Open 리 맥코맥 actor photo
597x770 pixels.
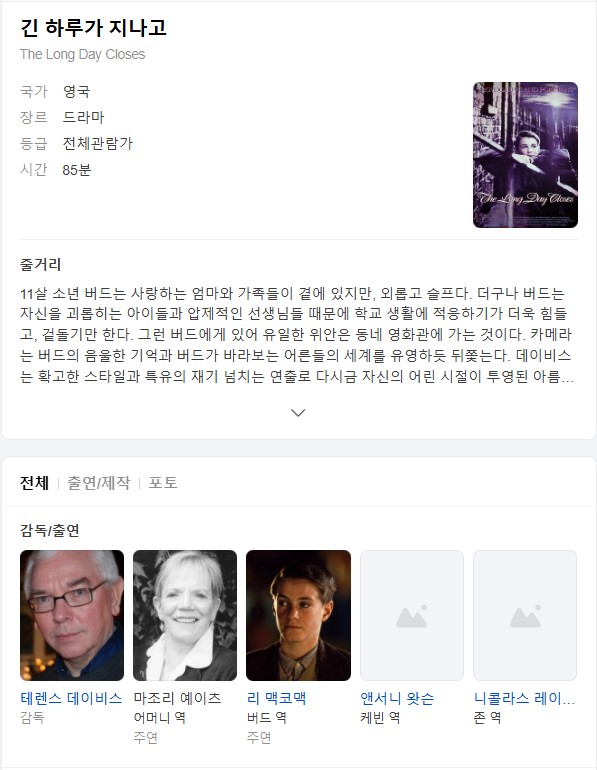coord(298,615)
